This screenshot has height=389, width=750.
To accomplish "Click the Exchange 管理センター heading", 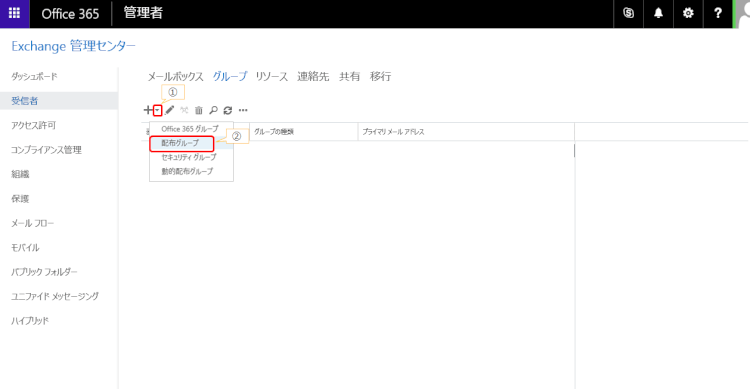I will click(x=73, y=46).
